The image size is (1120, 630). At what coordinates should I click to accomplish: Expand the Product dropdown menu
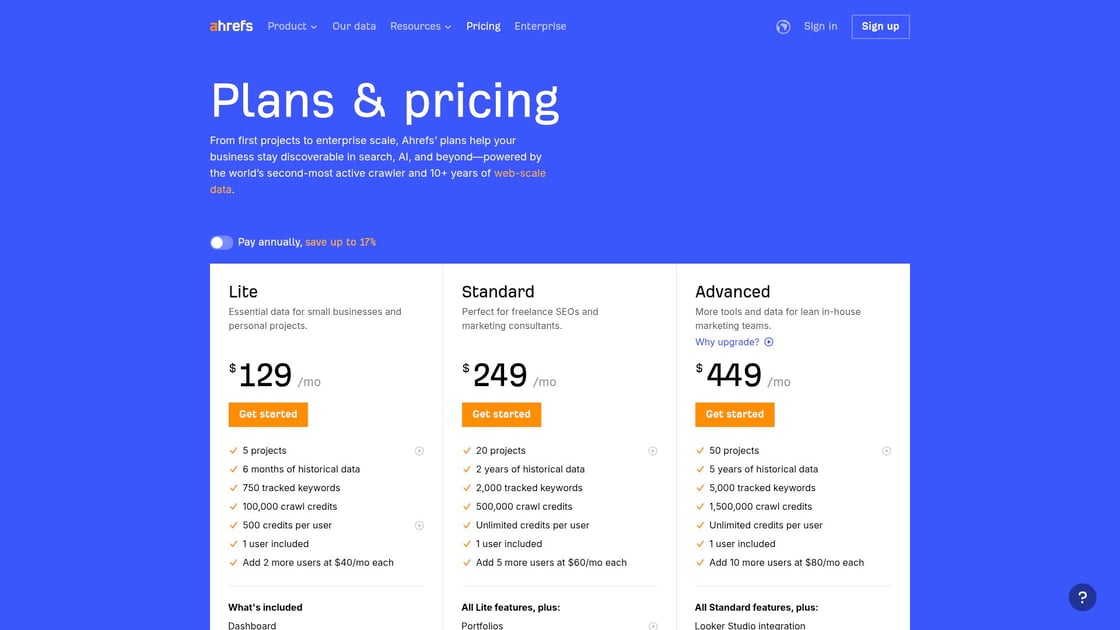click(x=292, y=26)
